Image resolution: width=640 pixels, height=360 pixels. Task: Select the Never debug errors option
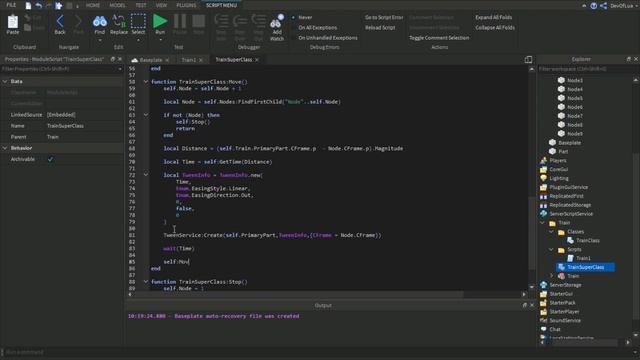point(305,17)
